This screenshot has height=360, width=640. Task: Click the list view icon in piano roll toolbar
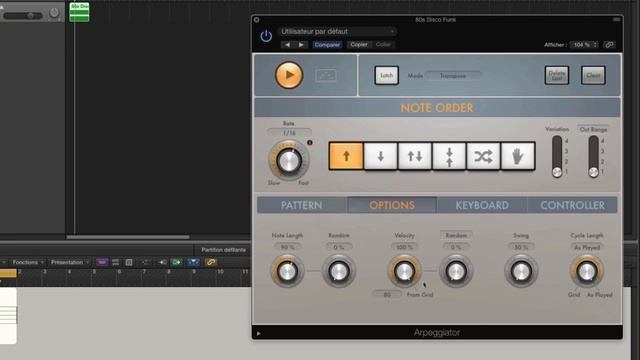pyautogui.click(x=116, y=262)
